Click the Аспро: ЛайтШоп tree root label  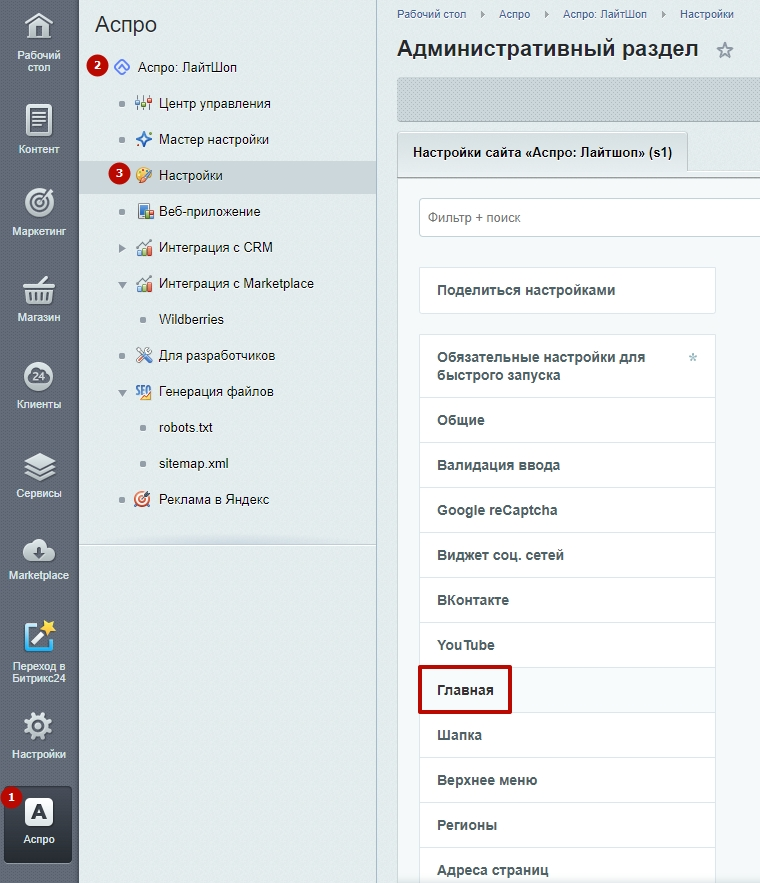point(187,68)
